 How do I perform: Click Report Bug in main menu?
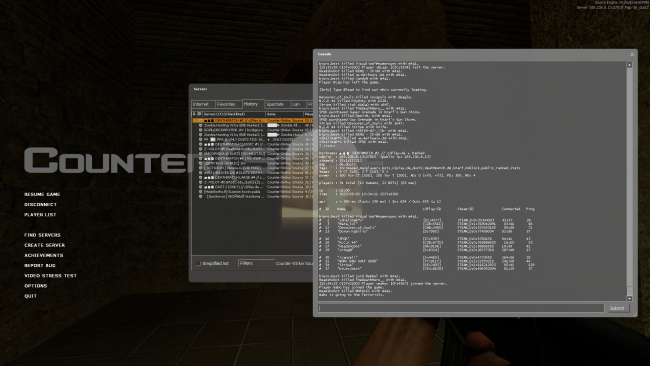(40, 266)
